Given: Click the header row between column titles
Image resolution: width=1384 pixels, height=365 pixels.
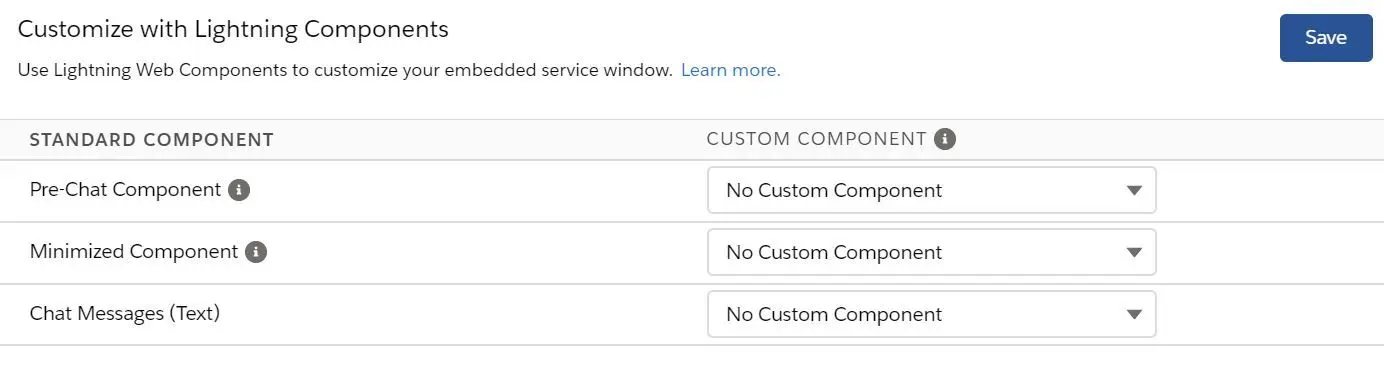Looking at the screenshot, I should click(490, 140).
